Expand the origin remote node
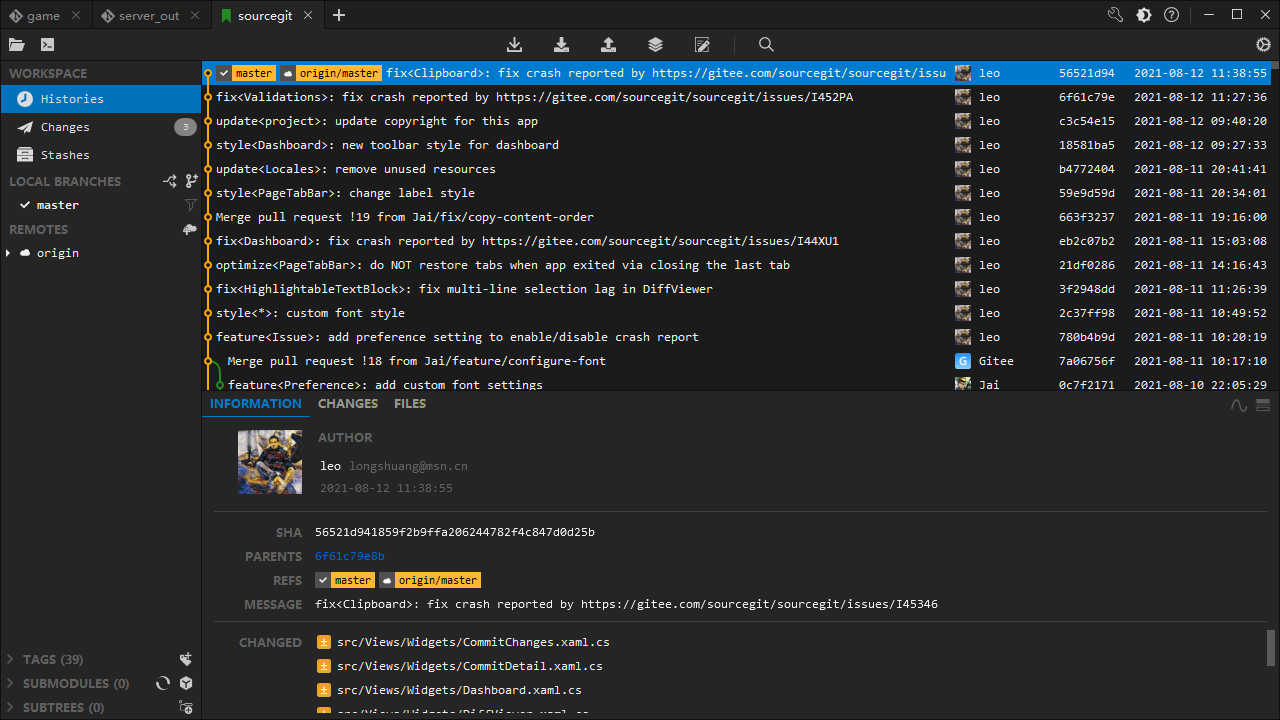1280x720 pixels. point(8,253)
